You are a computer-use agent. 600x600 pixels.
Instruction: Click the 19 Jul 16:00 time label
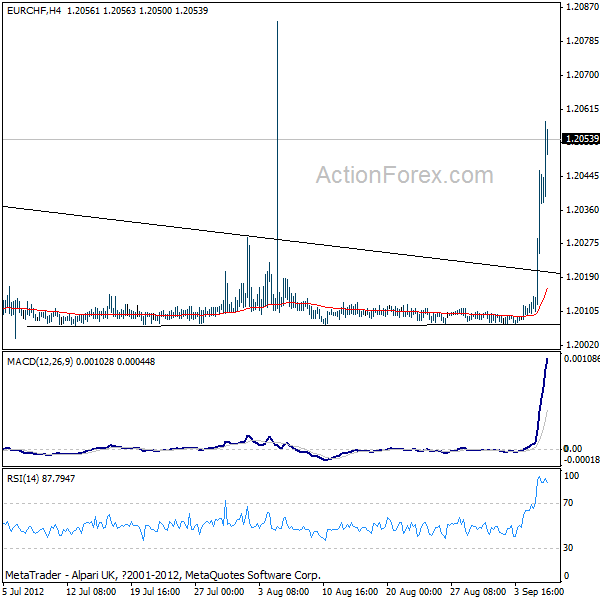[x=155, y=592]
